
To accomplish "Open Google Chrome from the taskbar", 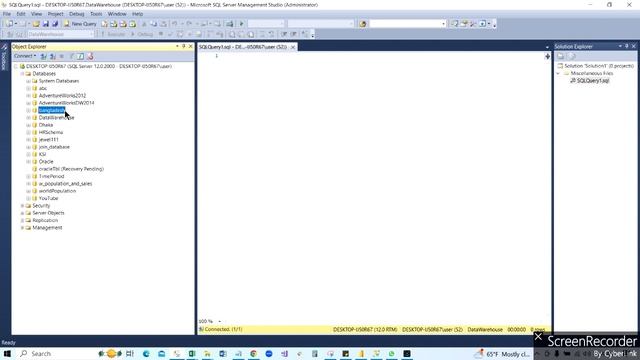I will pyautogui.click(x=253, y=353).
